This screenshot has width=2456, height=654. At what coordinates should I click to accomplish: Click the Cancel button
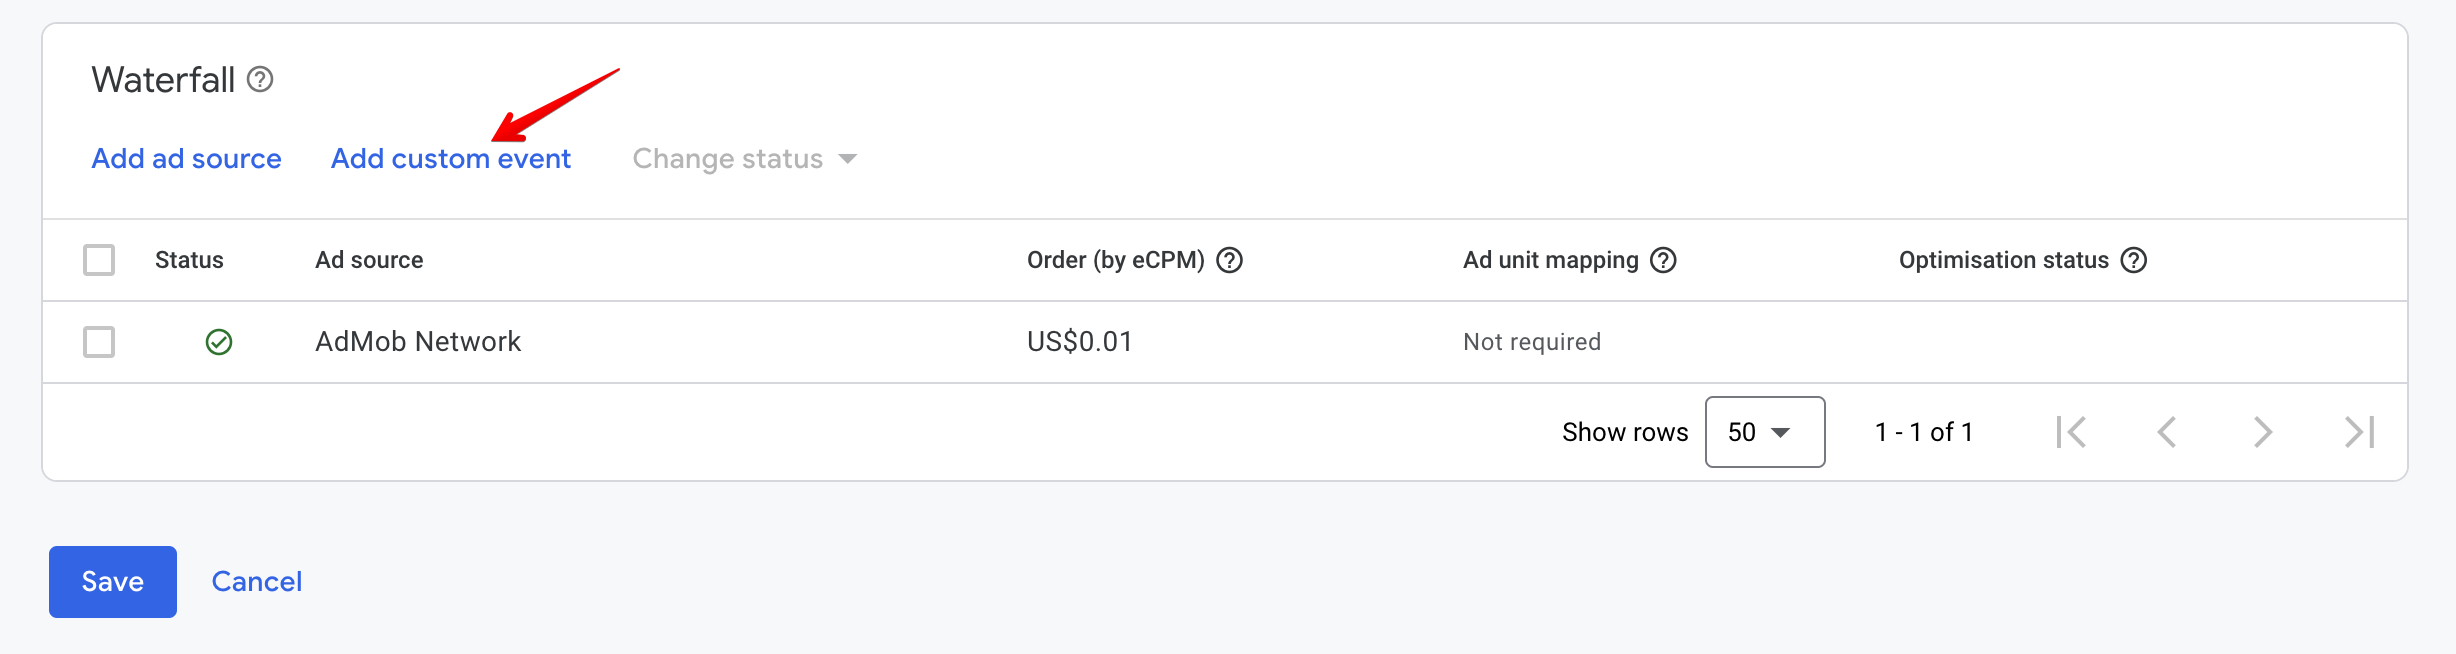[x=256, y=582]
